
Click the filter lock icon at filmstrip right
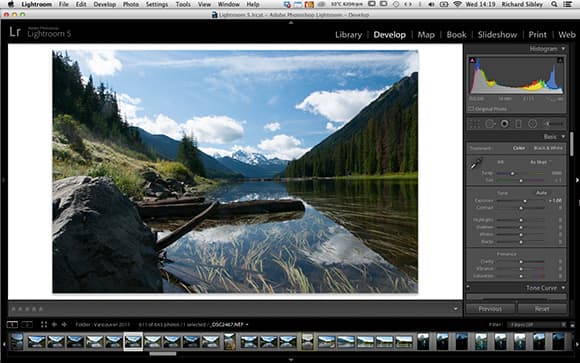(573, 325)
